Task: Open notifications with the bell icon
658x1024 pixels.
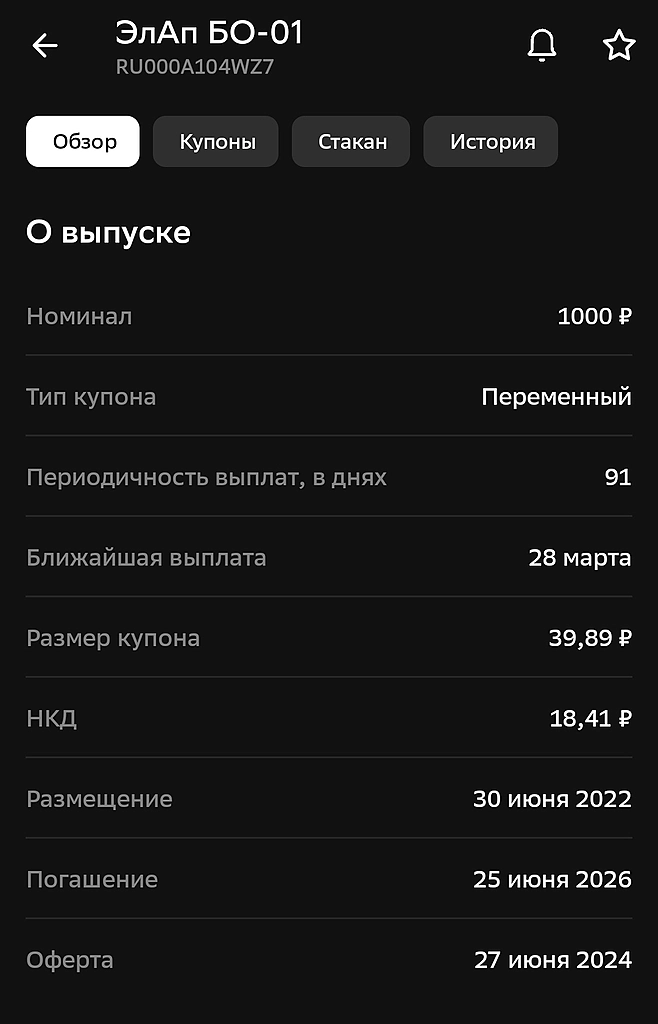Action: click(541, 45)
